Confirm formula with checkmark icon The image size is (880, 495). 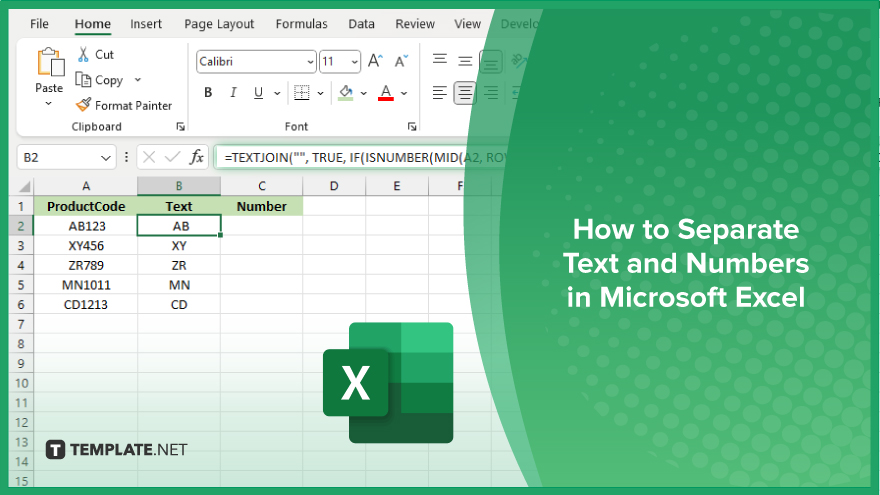(x=172, y=157)
